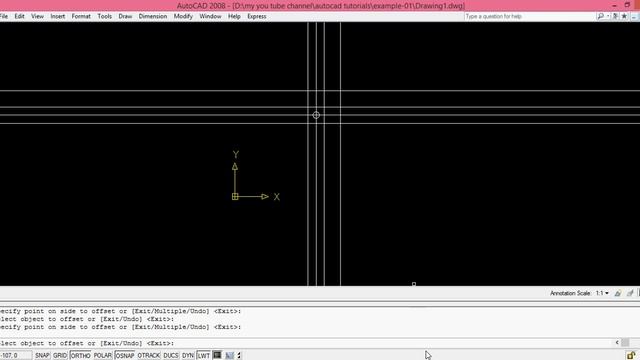Screen dimensions: 640x360
Task: Click the Select object to offset command prompt
Action: click(x=87, y=343)
